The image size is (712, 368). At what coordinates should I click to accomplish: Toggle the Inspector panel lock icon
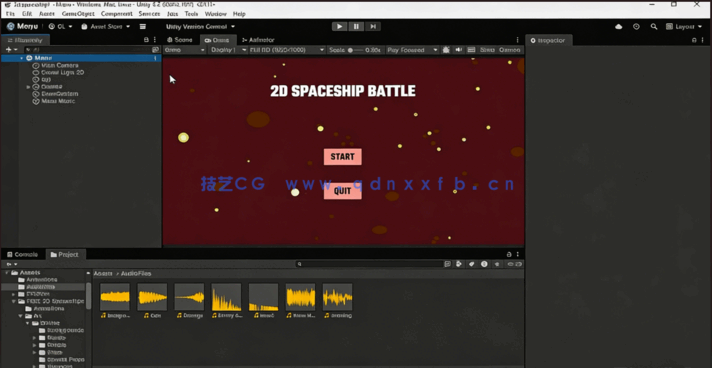click(x=694, y=40)
